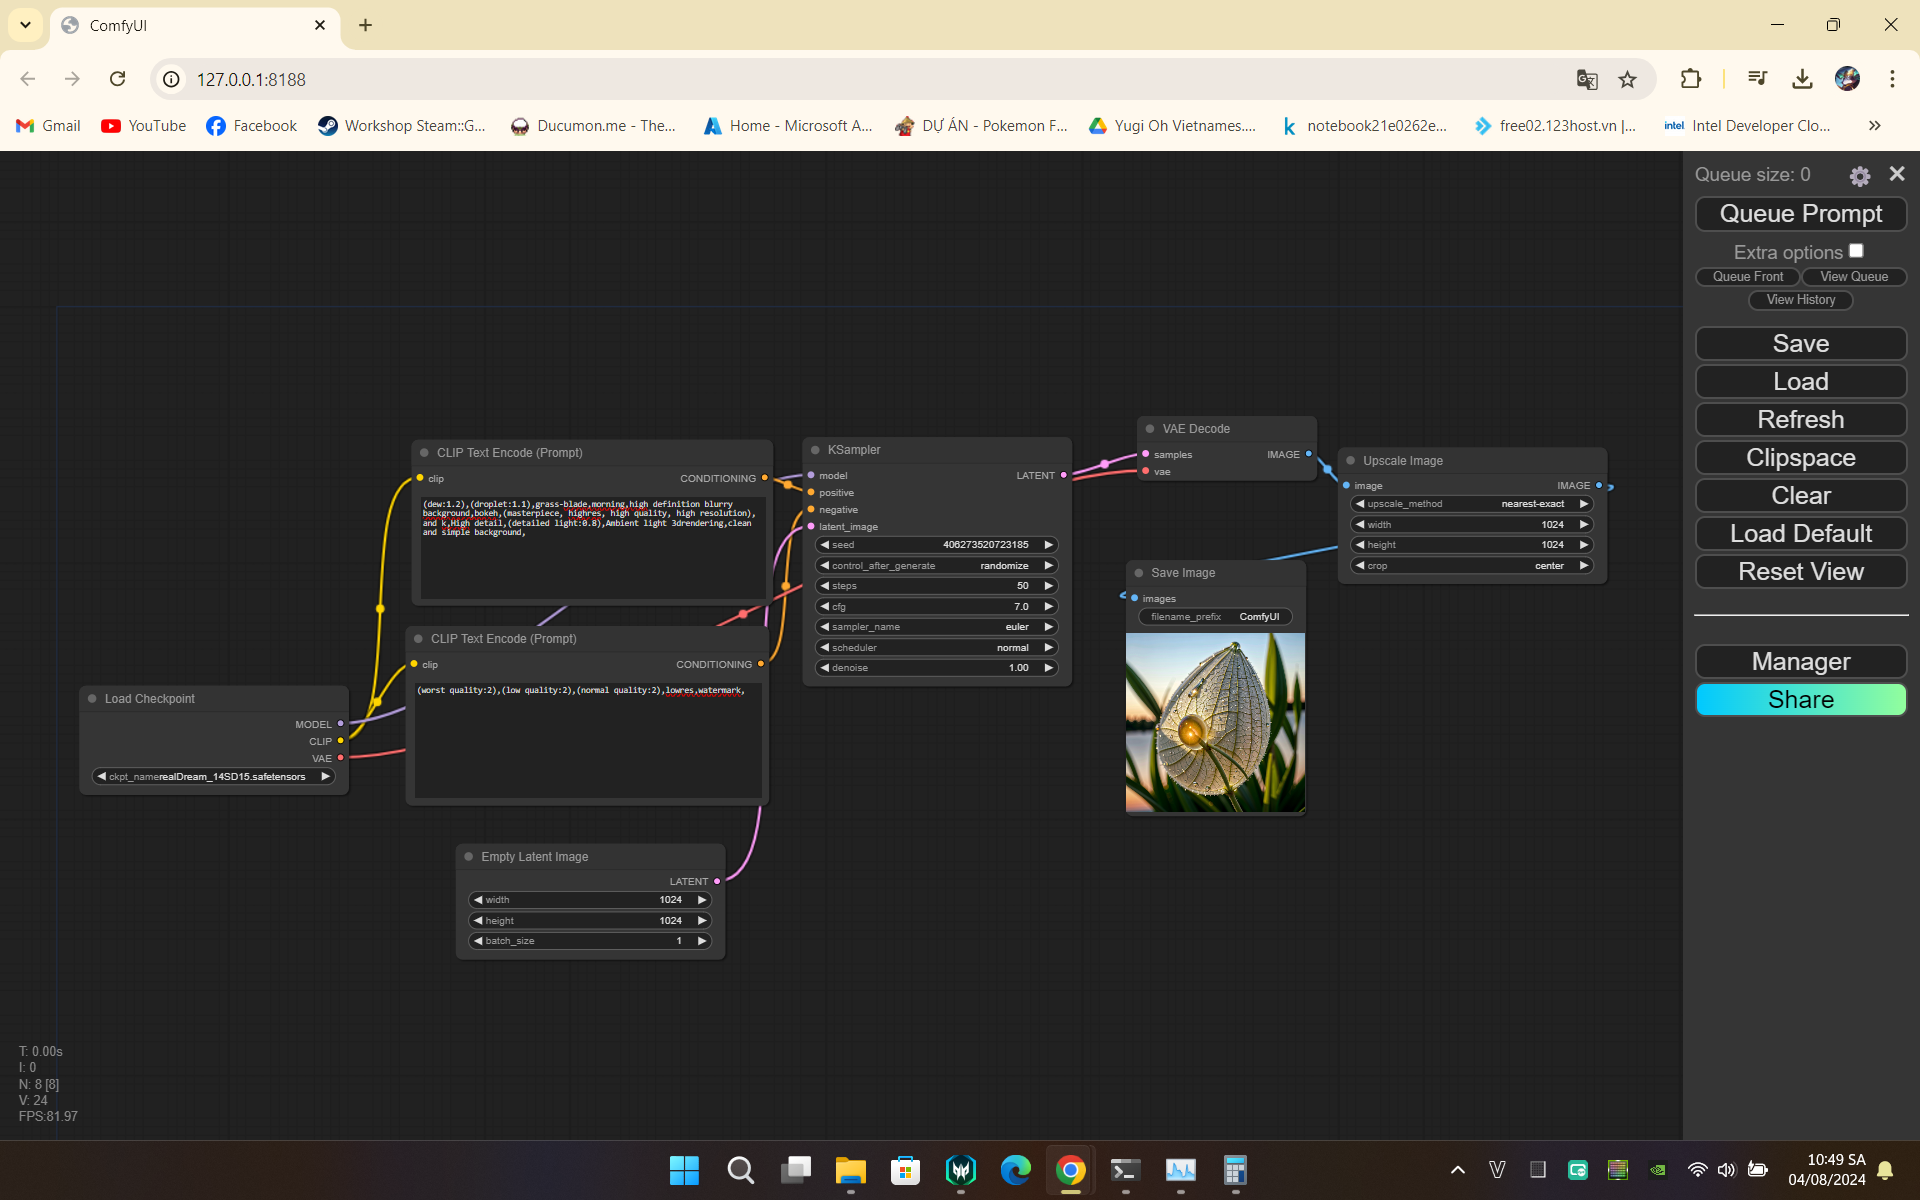Click batch_size value field
The image size is (1920, 1200).
pos(590,941)
